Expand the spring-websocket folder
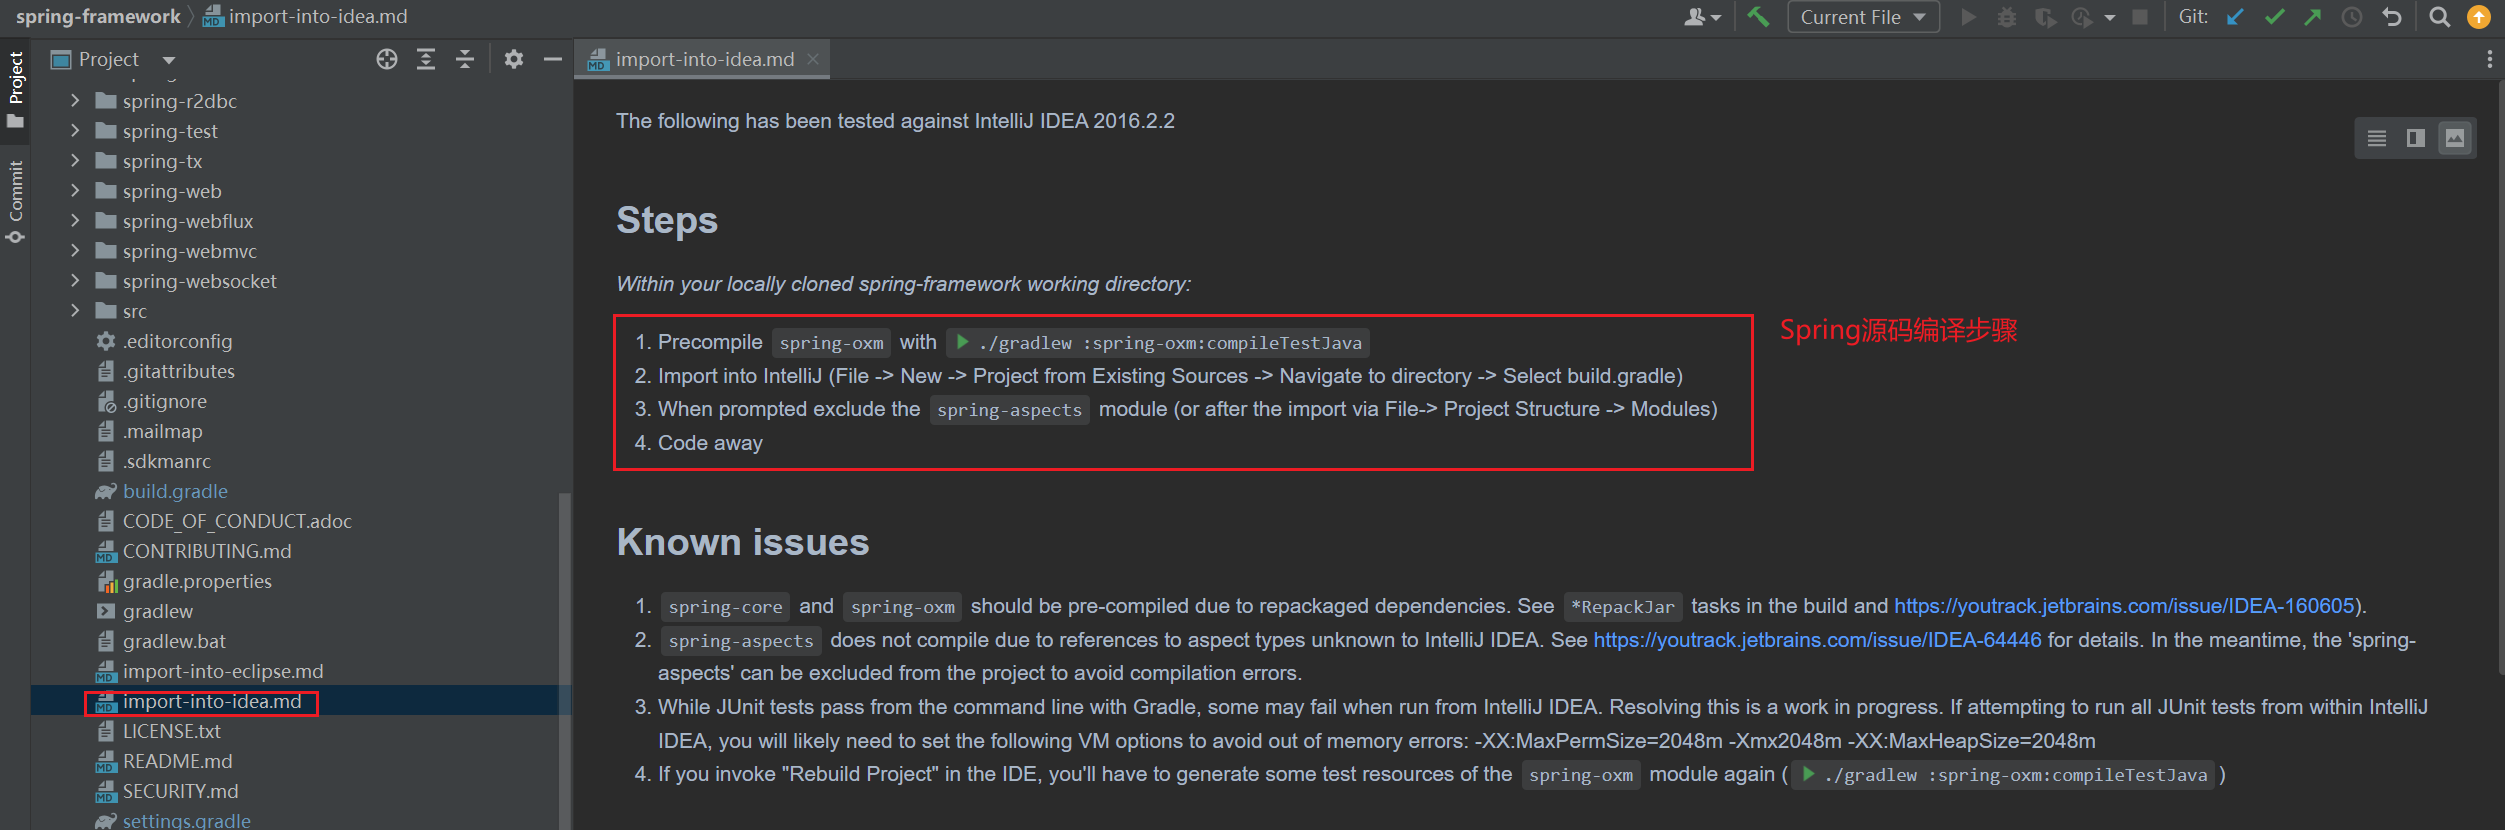The width and height of the screenshot is (2505, 830). coord(75,280)
